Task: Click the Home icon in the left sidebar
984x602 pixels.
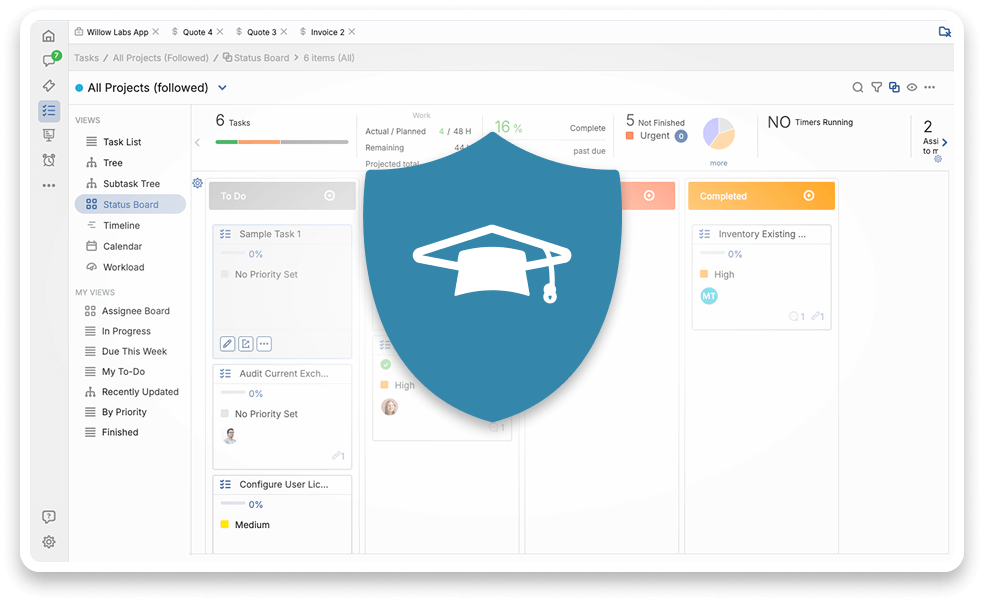Action: 48,35
